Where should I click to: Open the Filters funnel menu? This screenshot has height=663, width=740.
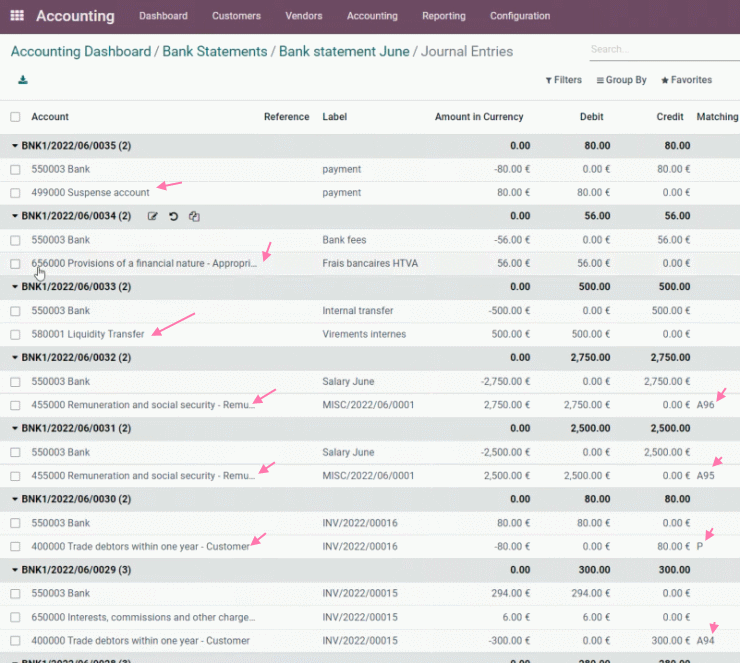click(x=563, y=80)
